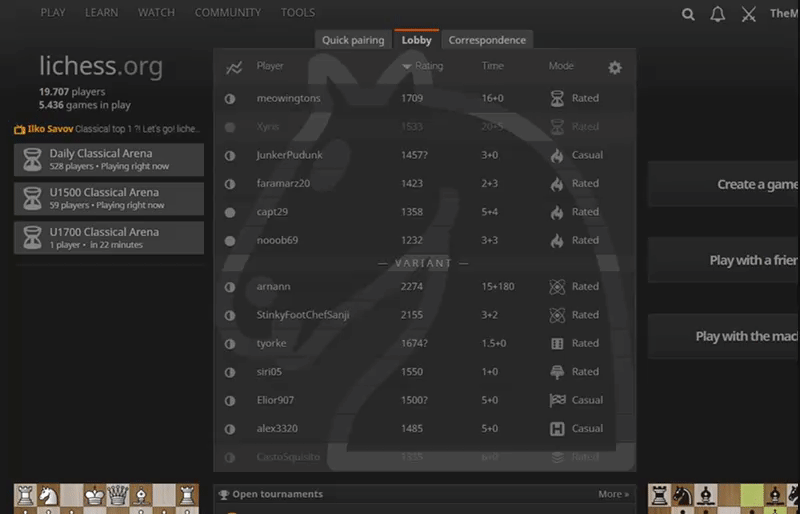Join siri05 1+0 game
The image size is (800, 514).
point(424,372)
